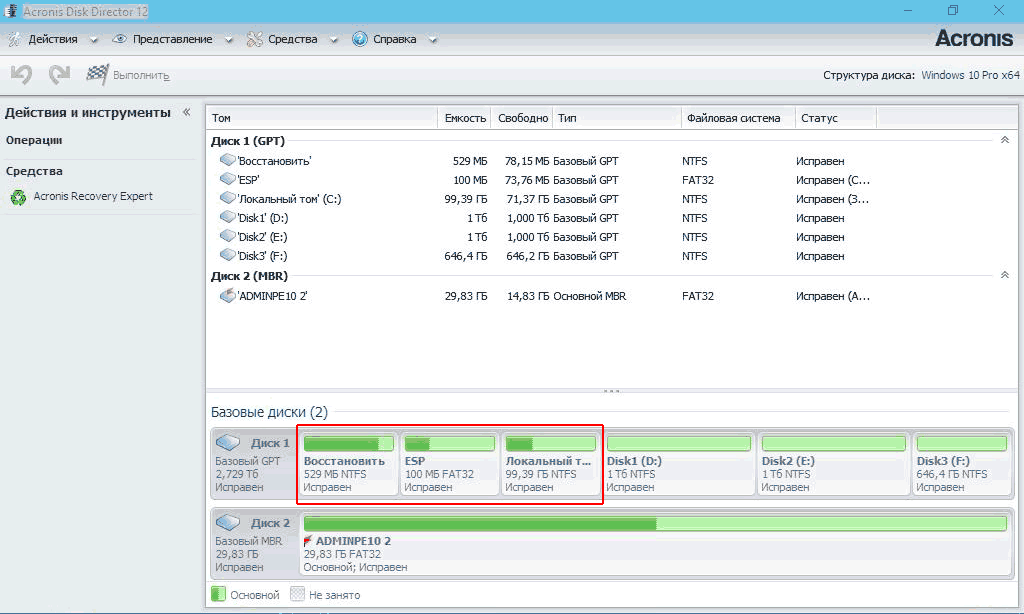Select the ADMINPE10 2 partition usage bar
Image resolution: width=1024 pixels, height=614 pixels.
click(655, 524)
